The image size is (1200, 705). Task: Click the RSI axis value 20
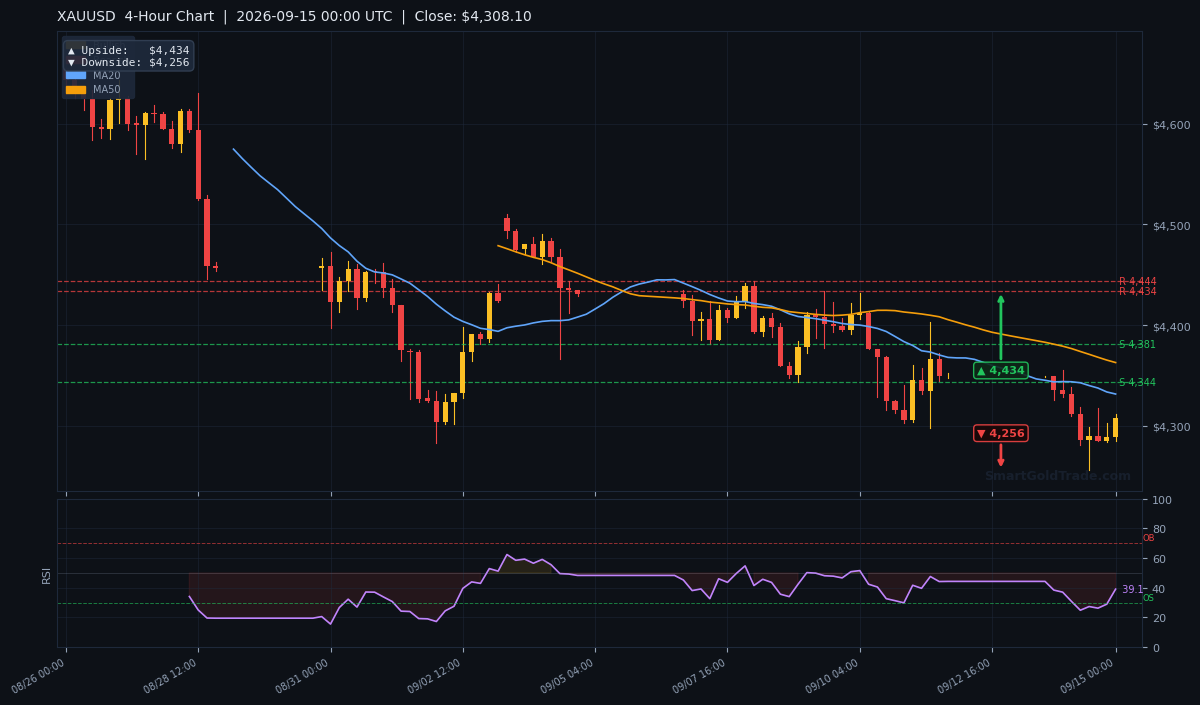pos(1159,618)
